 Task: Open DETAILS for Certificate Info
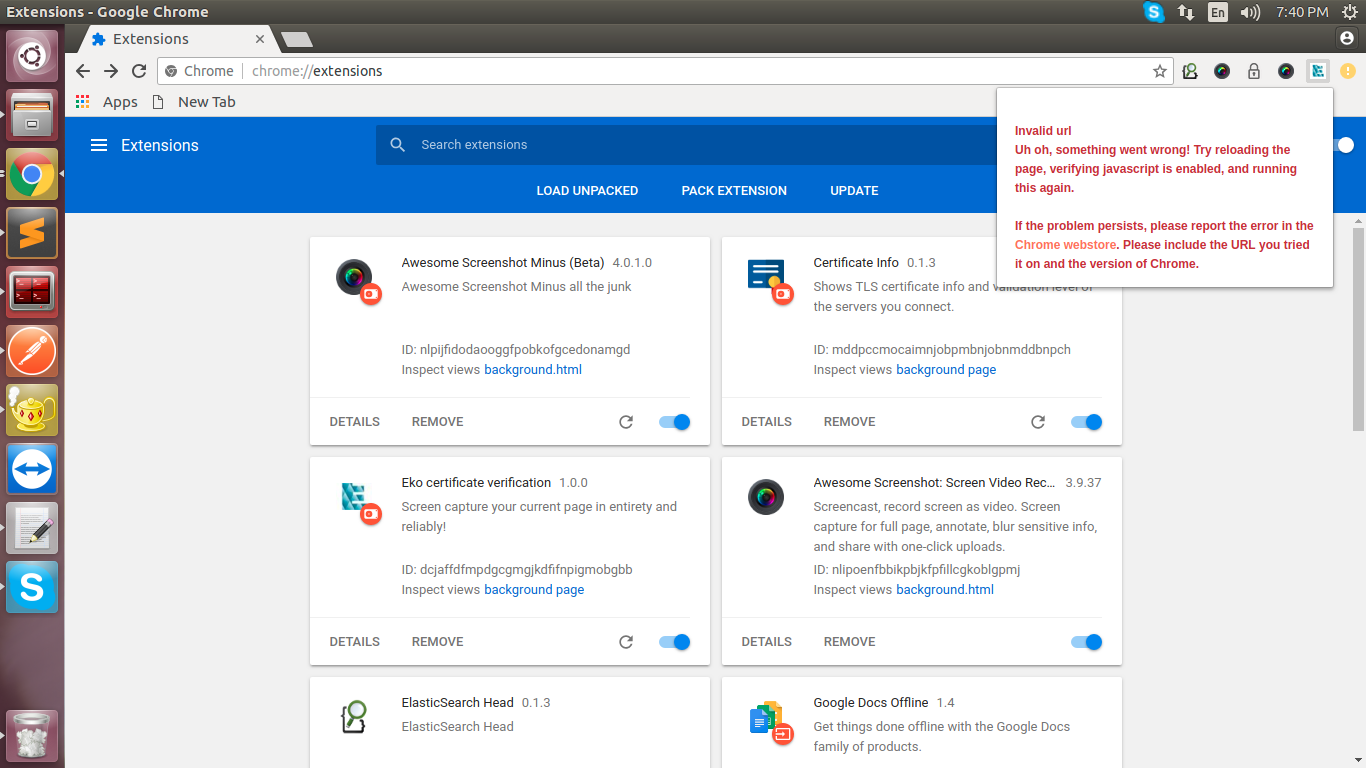pos(767,422)
